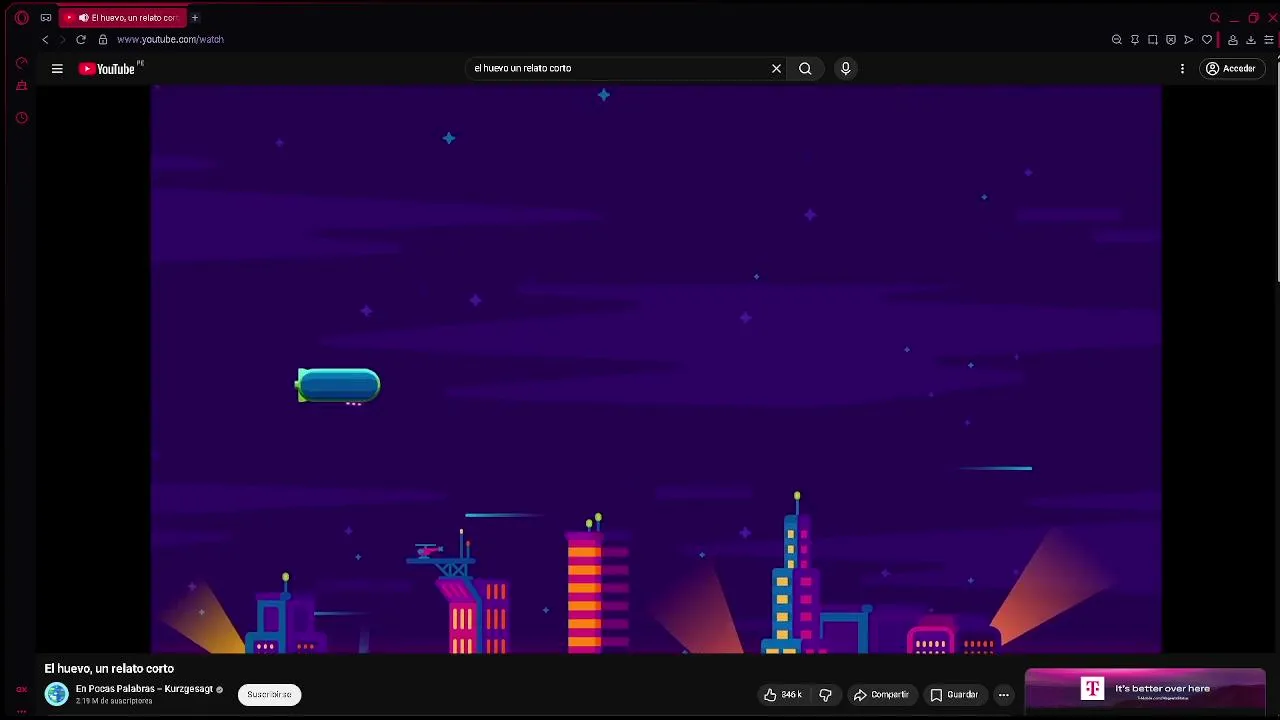Add bookmark with the heart icon
Image resolution: width=1280 pixels, height=720 pixels.
(x=1207, y=40)
